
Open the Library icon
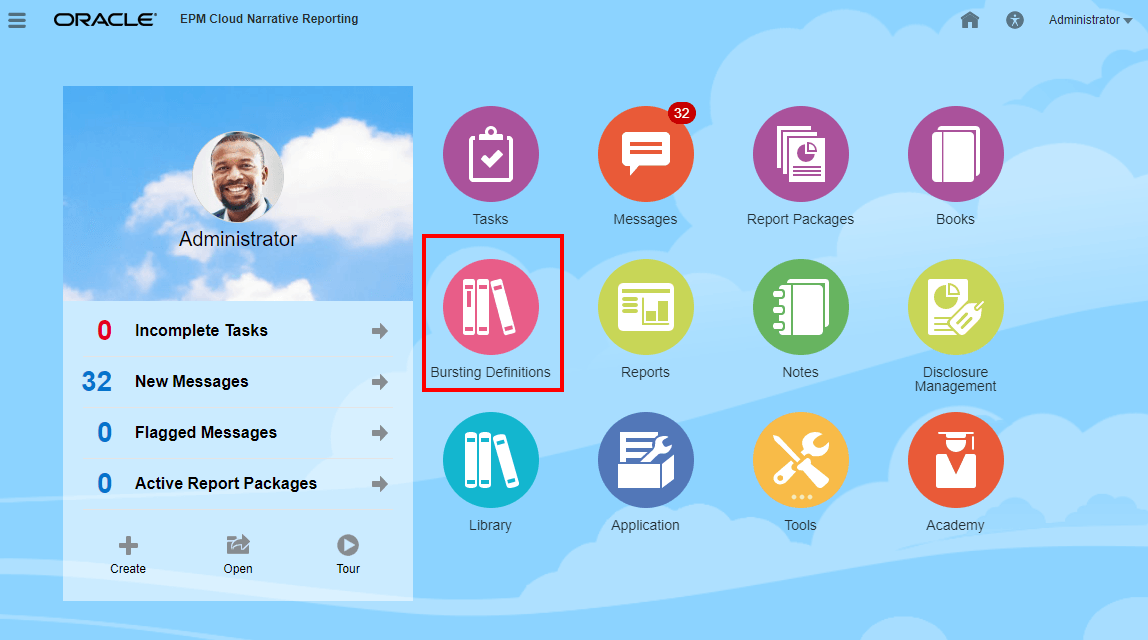[491, 460]
